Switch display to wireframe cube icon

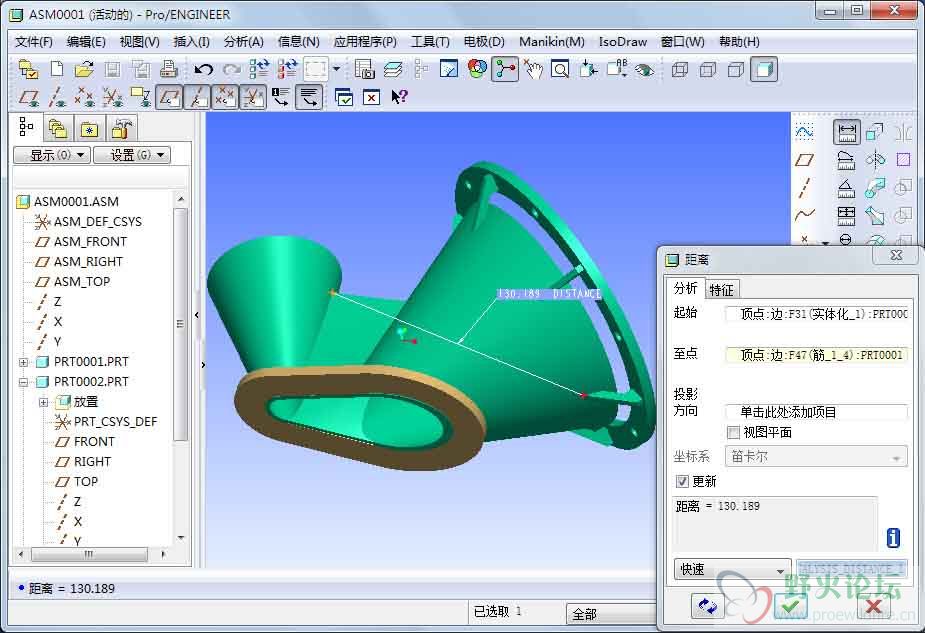click(680, 70)
